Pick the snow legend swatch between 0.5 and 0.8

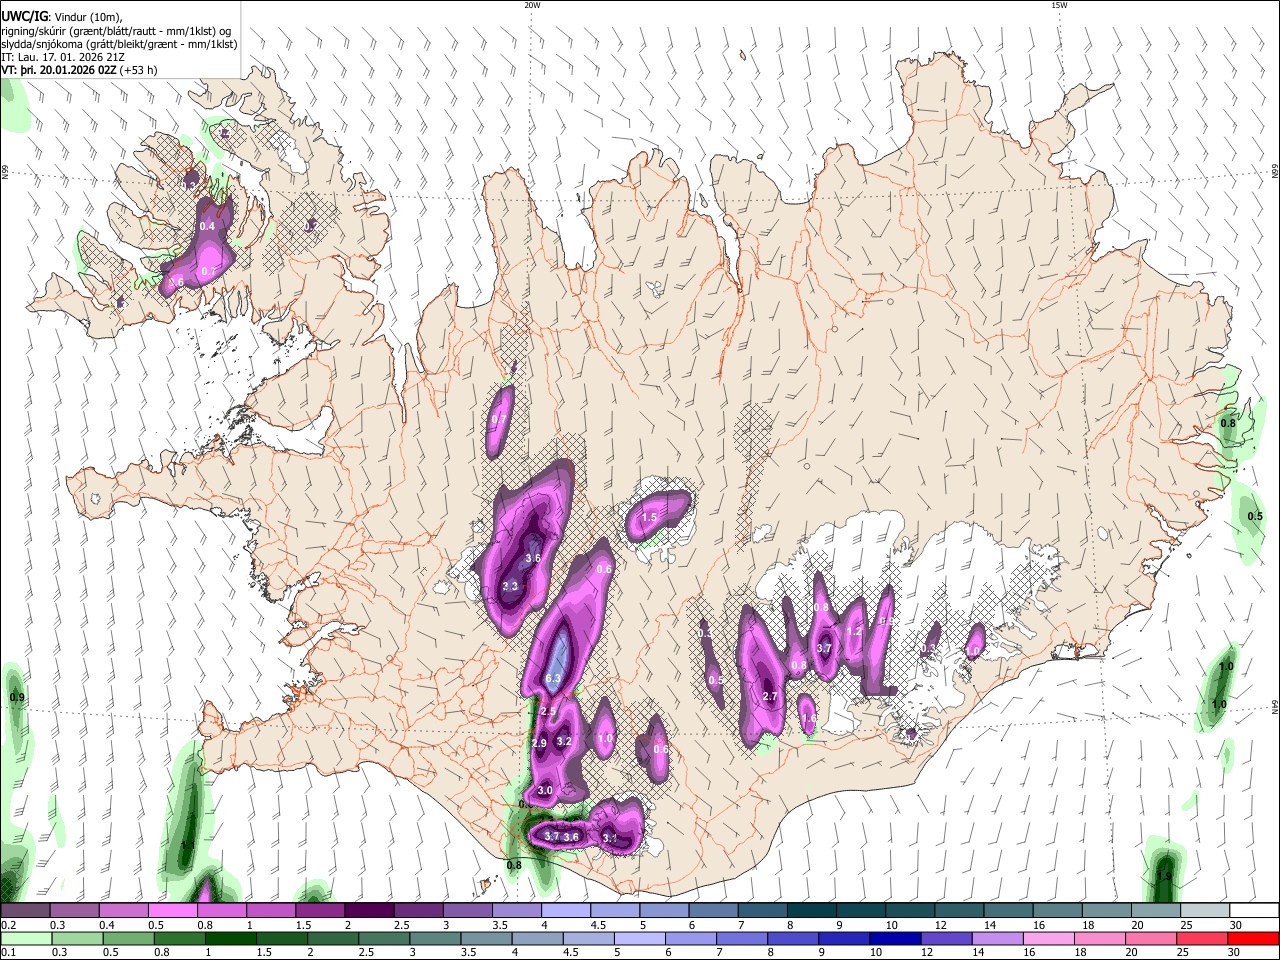pyautogui.click(x=172, y=910)
